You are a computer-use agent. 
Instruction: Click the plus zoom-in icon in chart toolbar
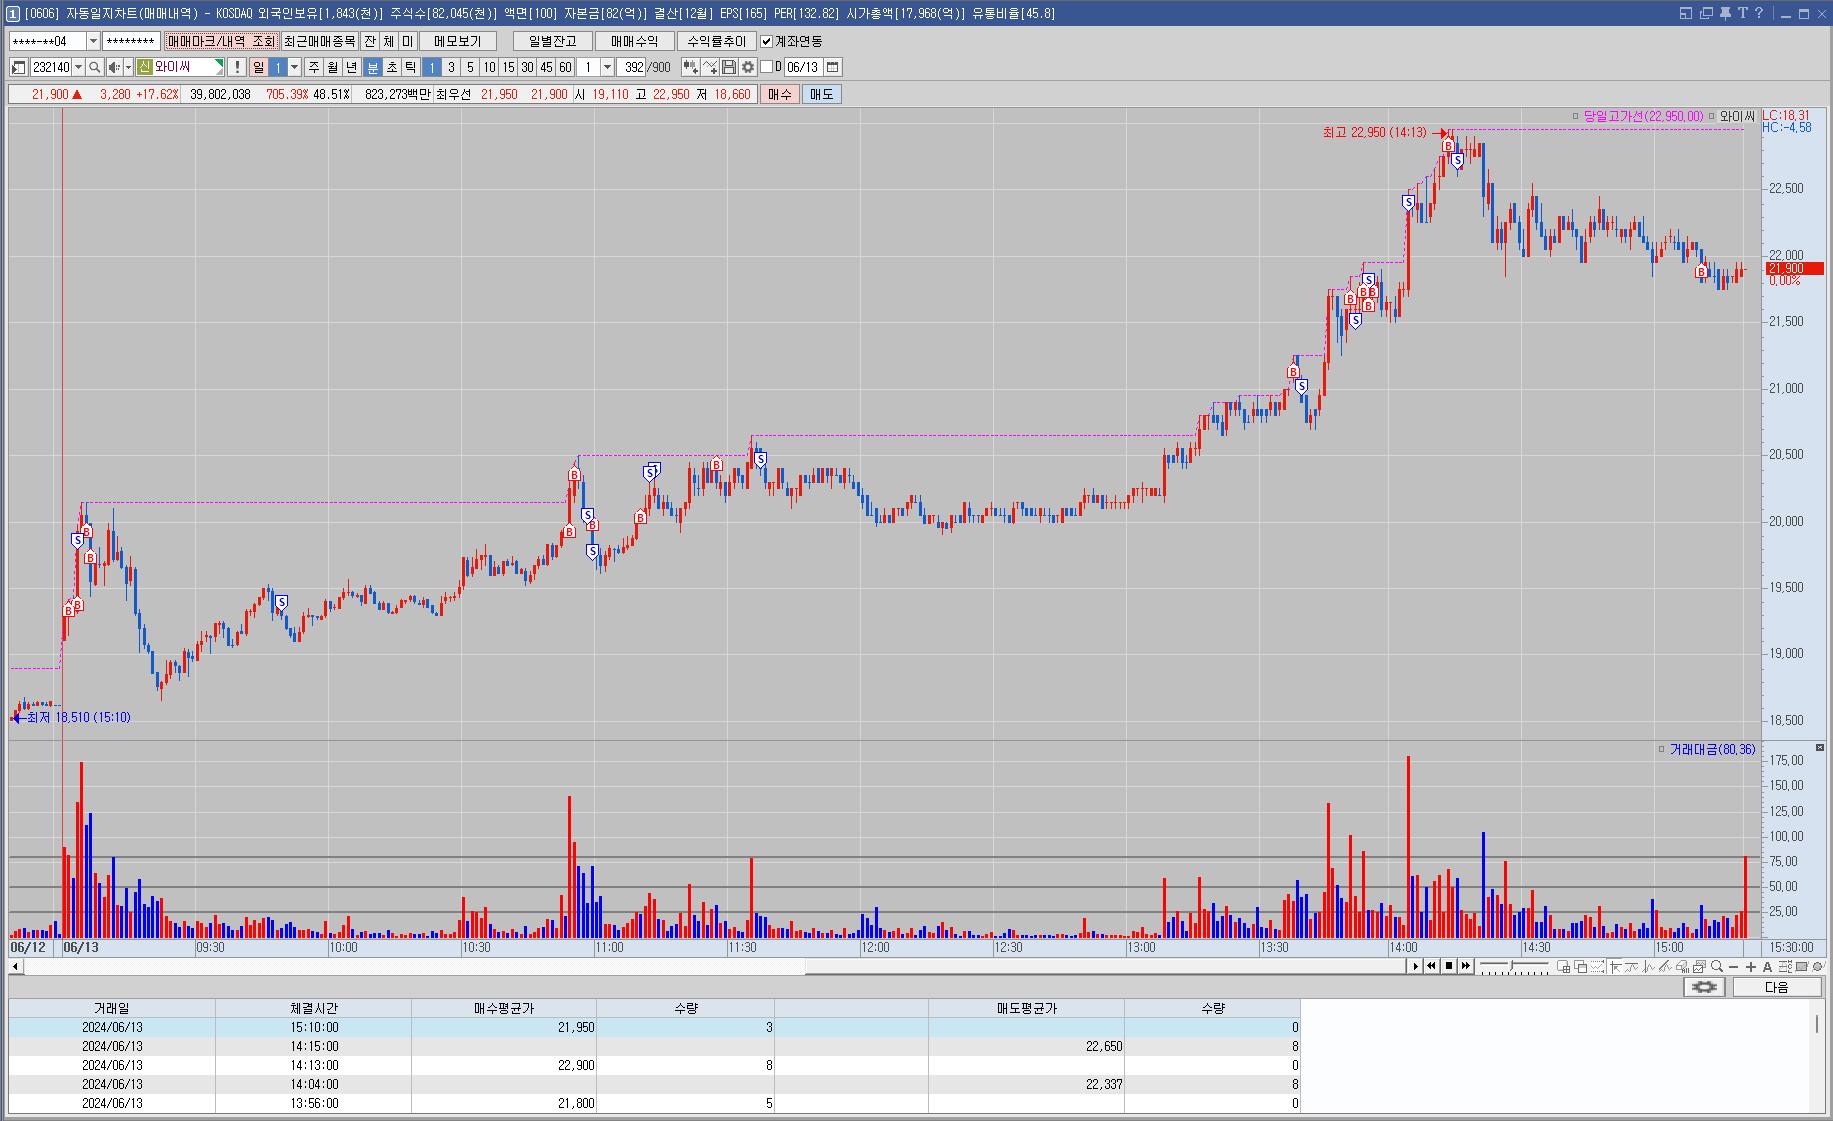pyautogui.click(x=1751, y=967)
